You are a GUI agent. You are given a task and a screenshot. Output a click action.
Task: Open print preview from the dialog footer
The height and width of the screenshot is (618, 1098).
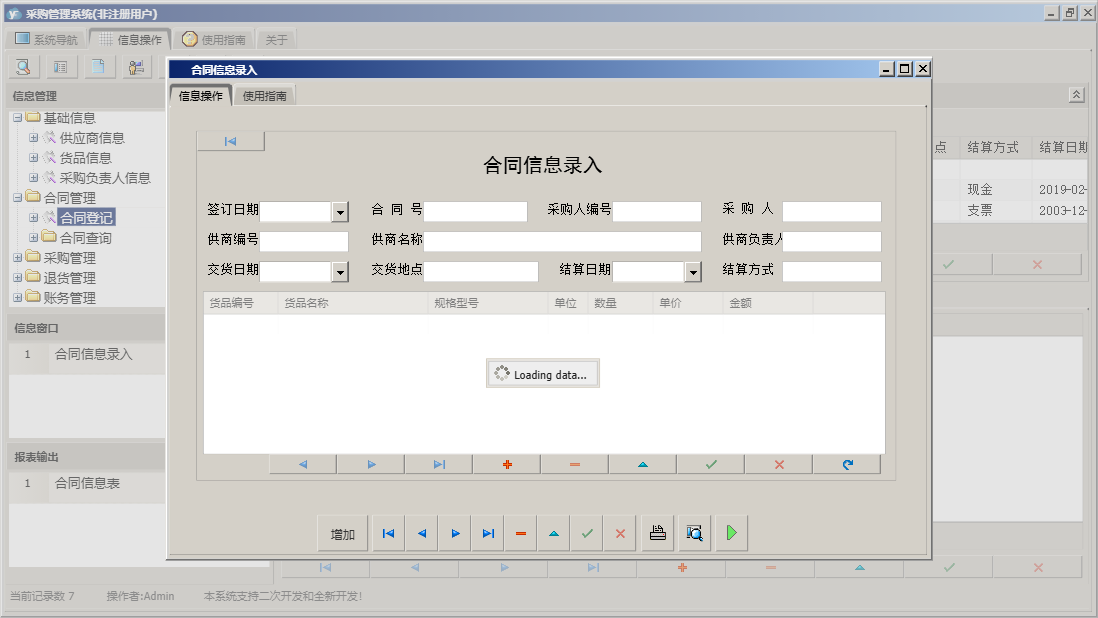695,533
